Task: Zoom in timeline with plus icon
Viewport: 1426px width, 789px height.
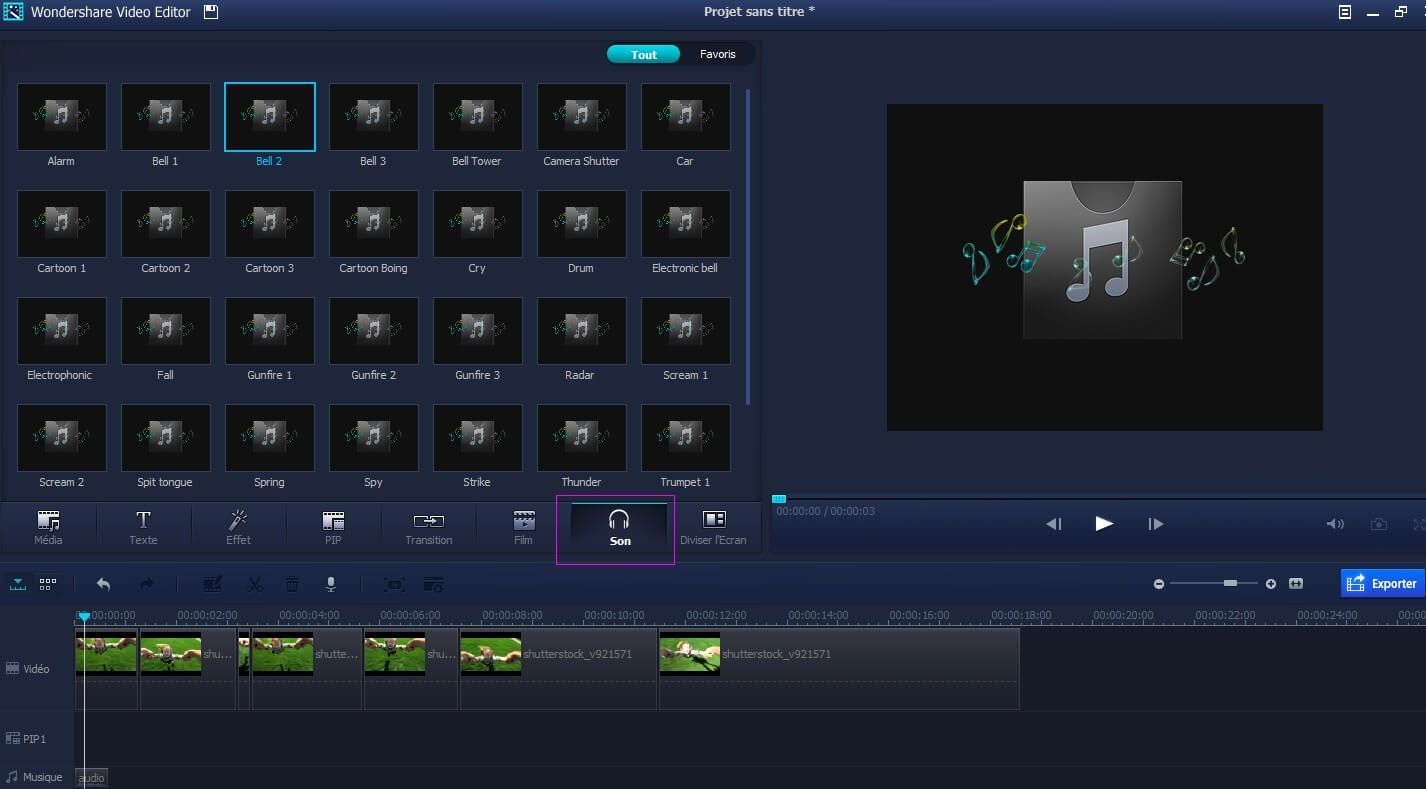Action: pyautogui.click(x=1271, y=583)
